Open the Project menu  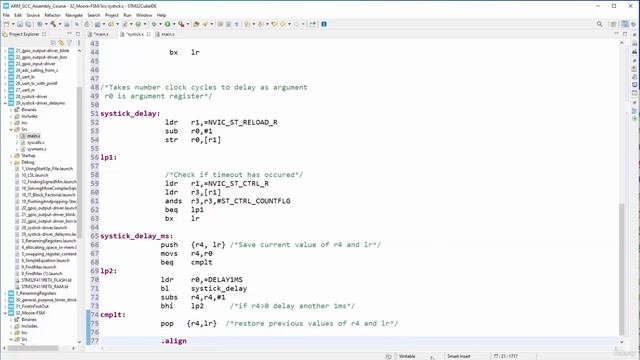coord(111,15)
